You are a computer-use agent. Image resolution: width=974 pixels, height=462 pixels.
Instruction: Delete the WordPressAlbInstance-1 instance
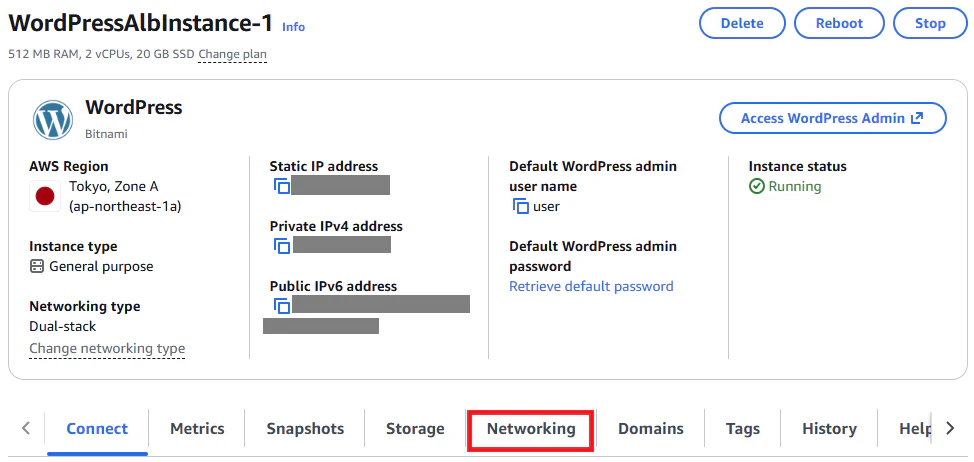pyautogui.click(x=742, y=24)
